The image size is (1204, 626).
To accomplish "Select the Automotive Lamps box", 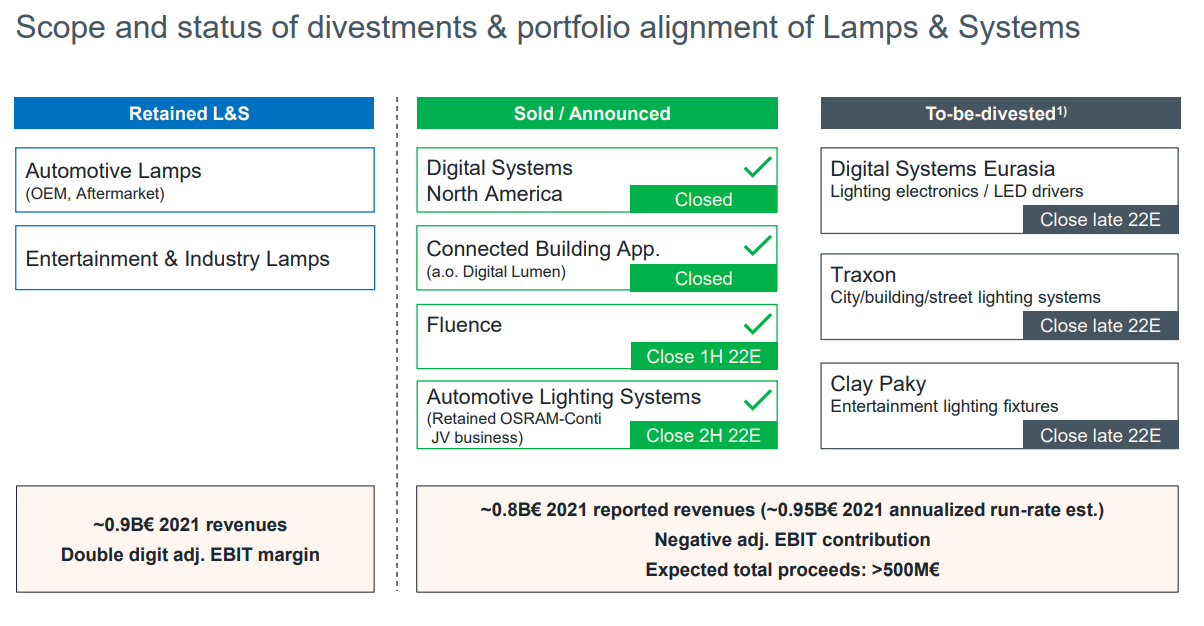I will point(195,180).
